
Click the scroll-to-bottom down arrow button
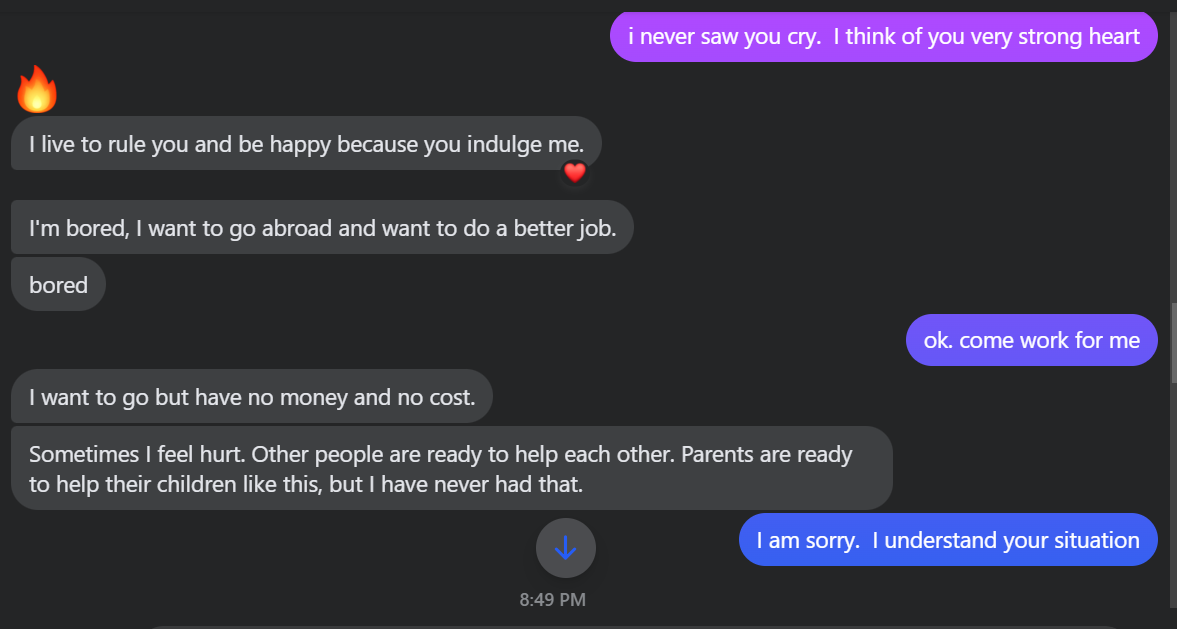pyautogui.click(x=566, y=548)
